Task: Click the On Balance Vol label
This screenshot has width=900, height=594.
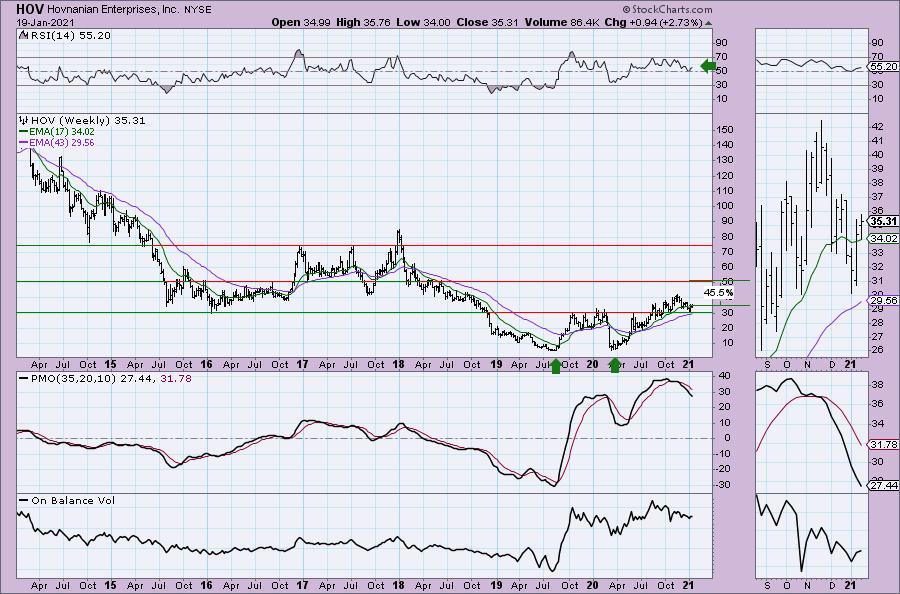Action: tap(73, 500)
